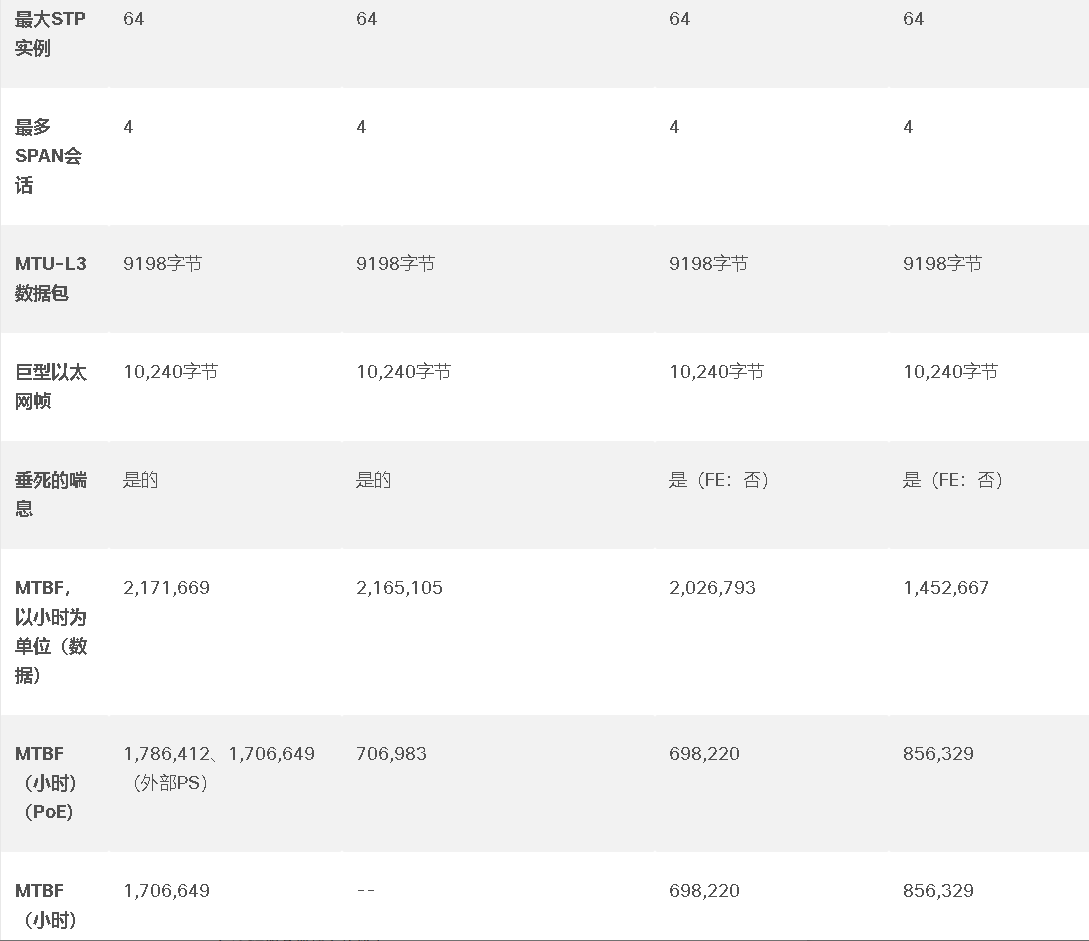The image size is (1089, 941).
Task: Select the MTBF value 2,165,105
Action: point(399,588)
